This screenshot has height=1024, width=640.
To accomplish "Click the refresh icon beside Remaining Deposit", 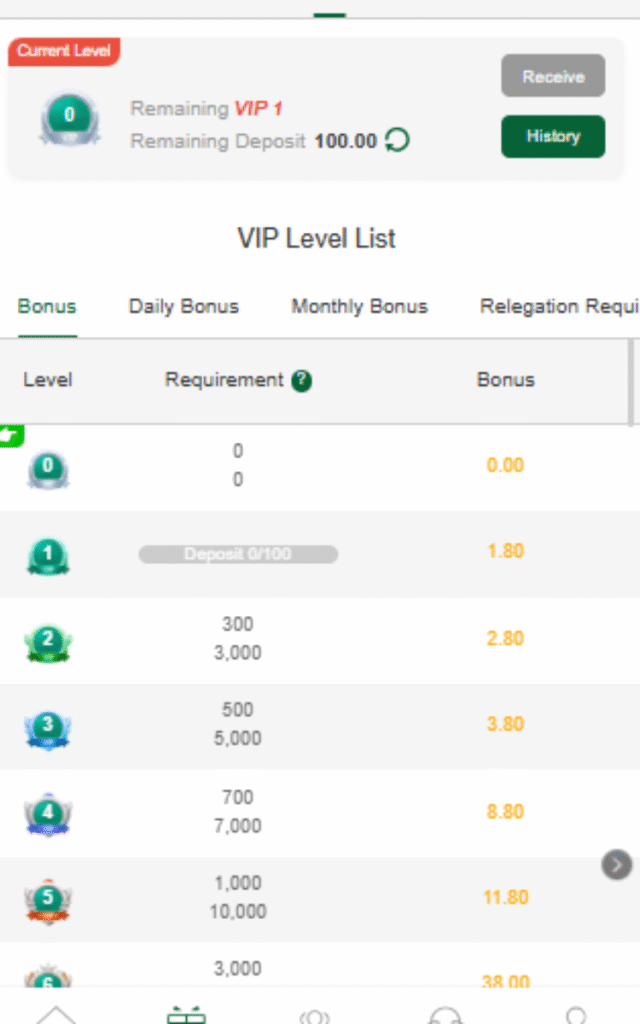I will [x=397, y=141].
